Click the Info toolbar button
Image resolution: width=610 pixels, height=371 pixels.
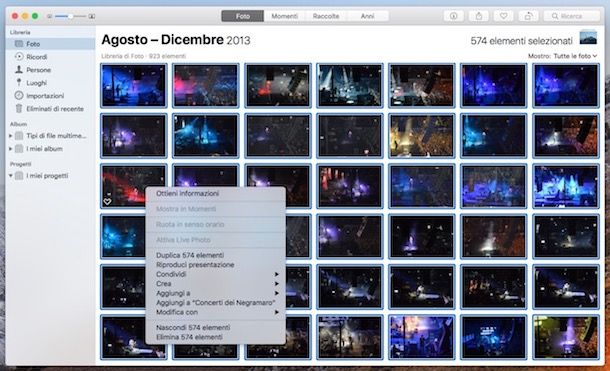click(453, 16)
